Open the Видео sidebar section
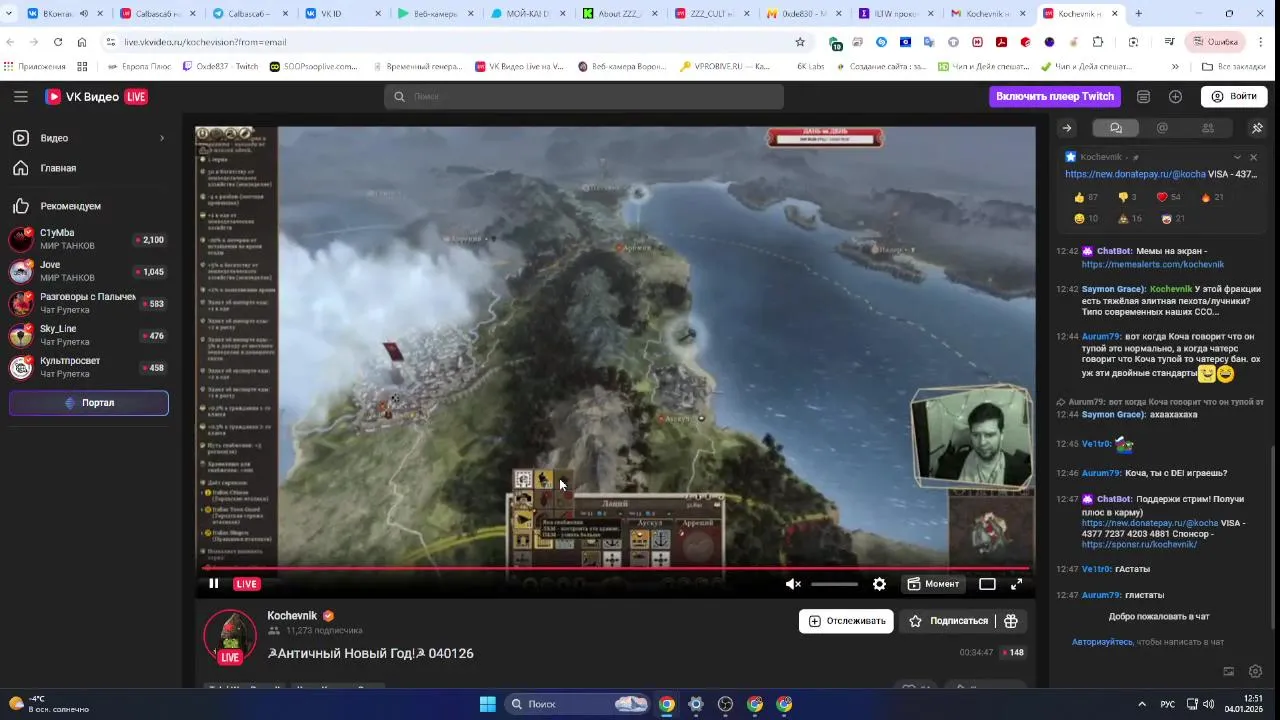 (88, 138)
